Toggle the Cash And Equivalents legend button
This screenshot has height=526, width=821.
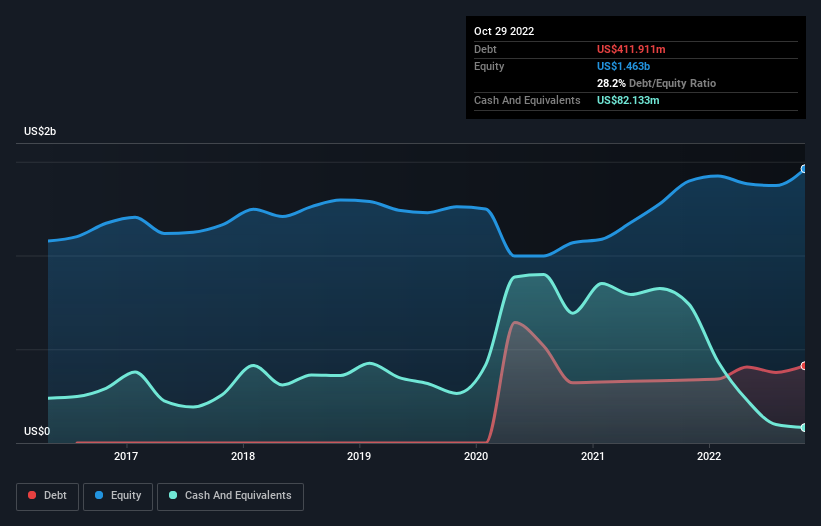pos(230,496)
